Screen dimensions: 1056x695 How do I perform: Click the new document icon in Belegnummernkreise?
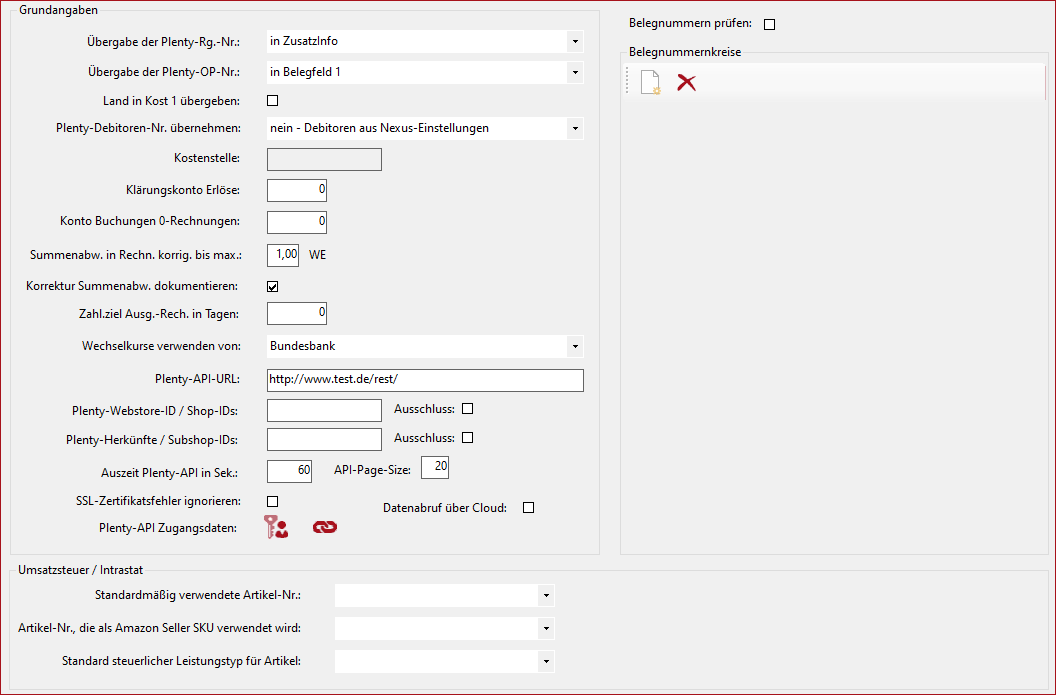click(x=651, y=83)
